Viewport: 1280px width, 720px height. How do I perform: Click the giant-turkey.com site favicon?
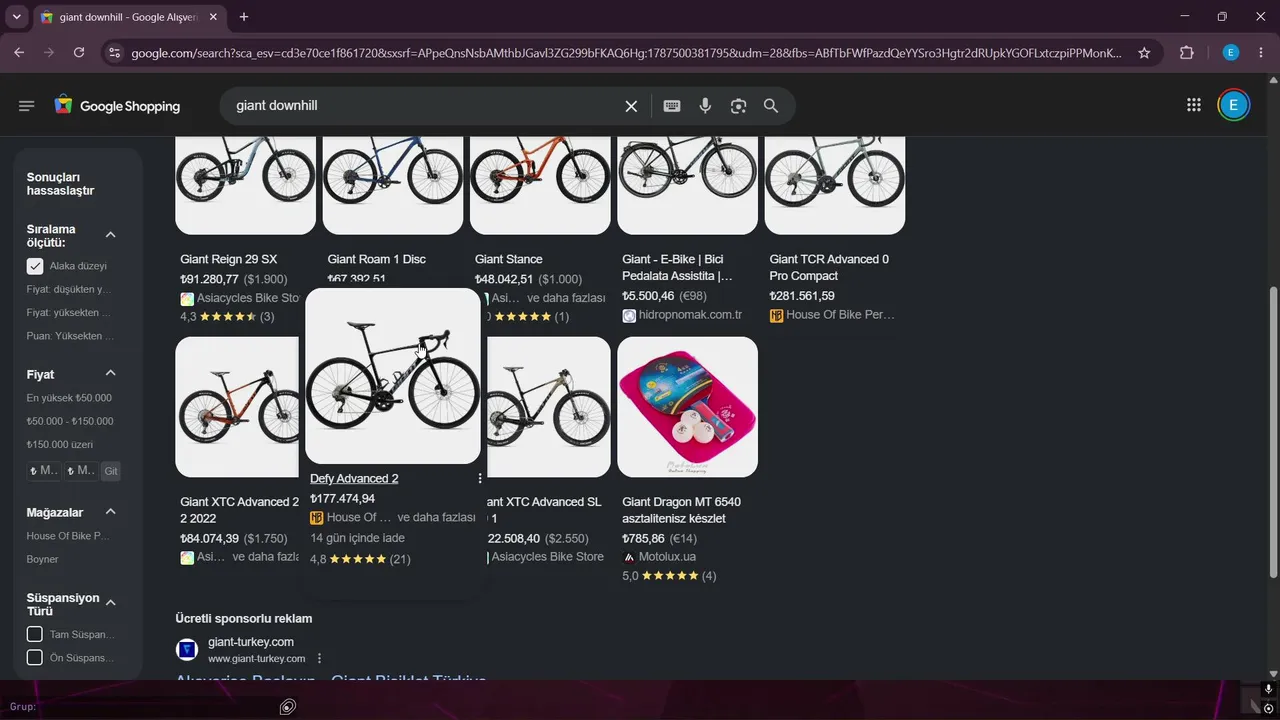coord(187,650)
